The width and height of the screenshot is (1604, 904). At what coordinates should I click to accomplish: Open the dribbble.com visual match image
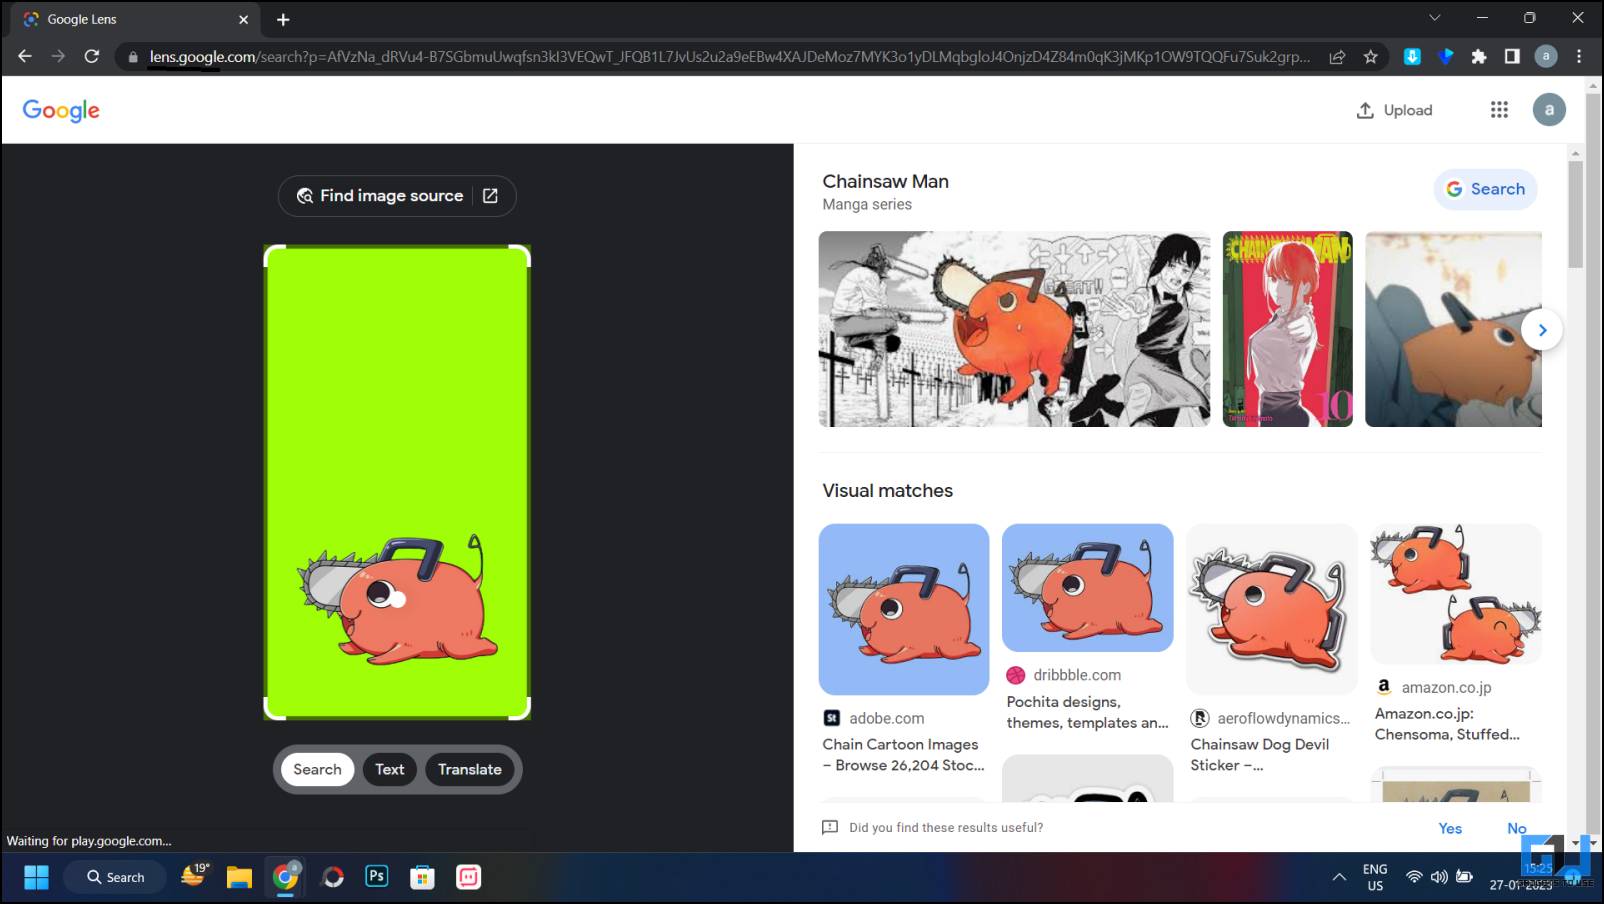[x=1088, y=588]
